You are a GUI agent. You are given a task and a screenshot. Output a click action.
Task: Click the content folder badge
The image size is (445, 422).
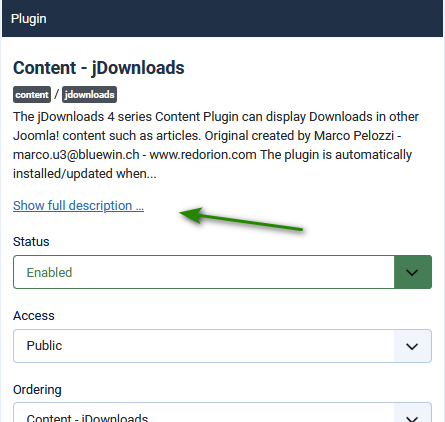32,95
